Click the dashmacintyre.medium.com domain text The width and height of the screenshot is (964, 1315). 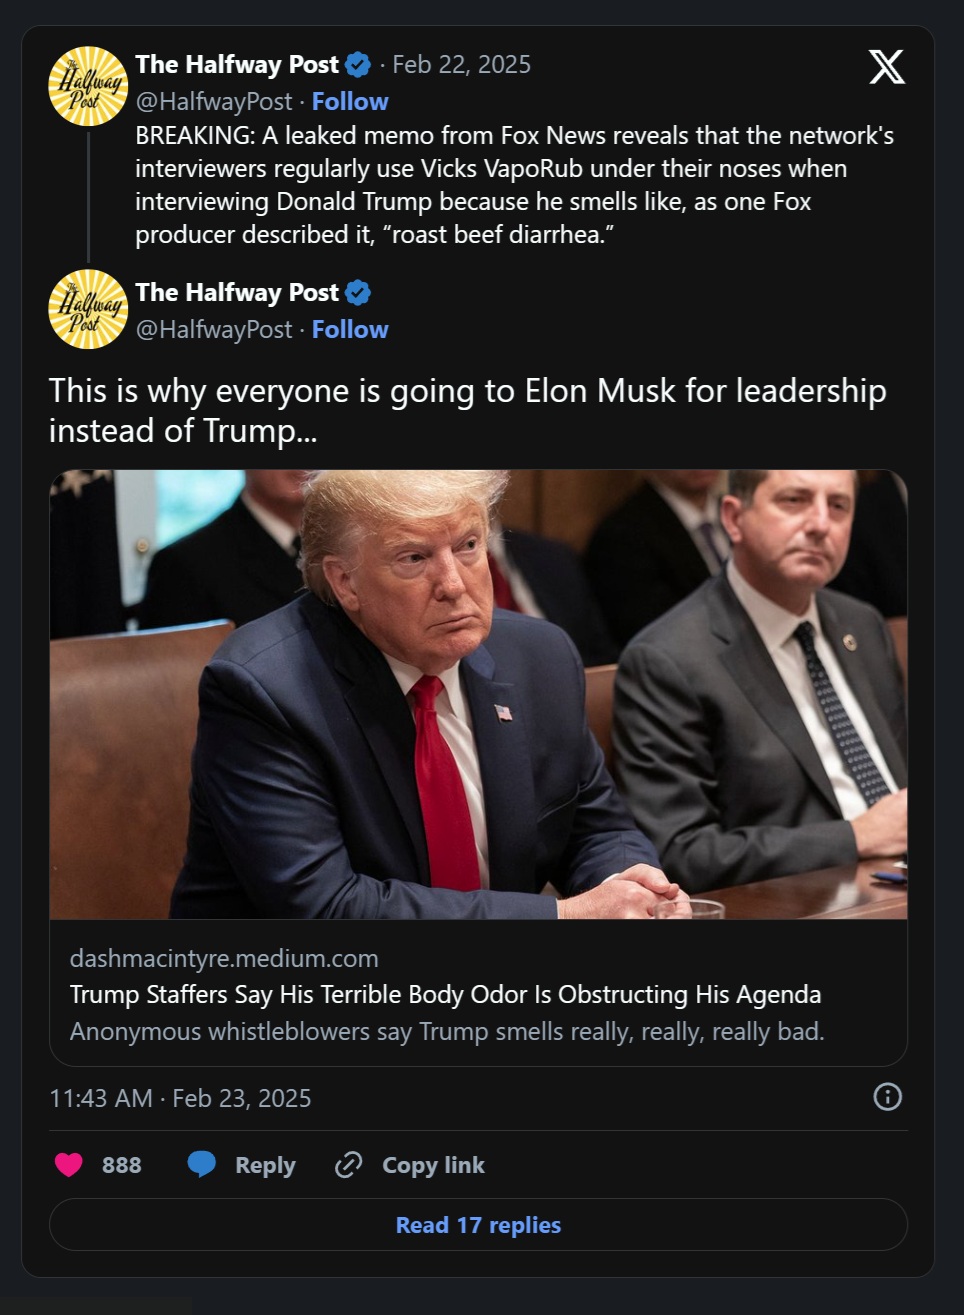point(224,958)
